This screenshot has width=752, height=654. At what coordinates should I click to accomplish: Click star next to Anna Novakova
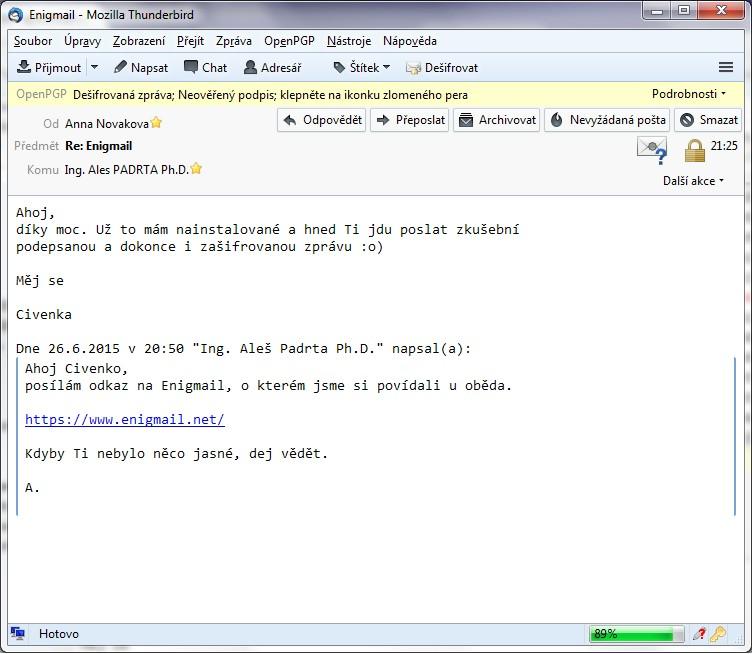pos(156,123)
